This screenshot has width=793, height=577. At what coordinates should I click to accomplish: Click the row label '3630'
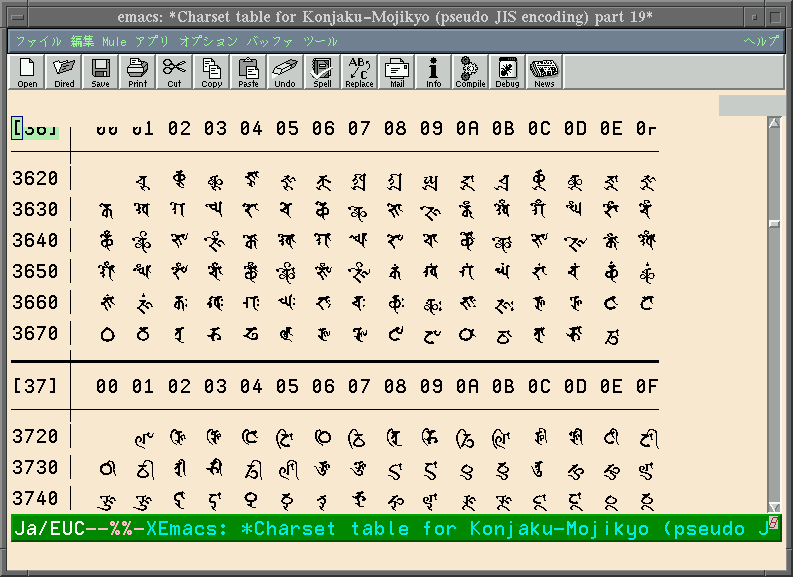[x=35, y=209]
